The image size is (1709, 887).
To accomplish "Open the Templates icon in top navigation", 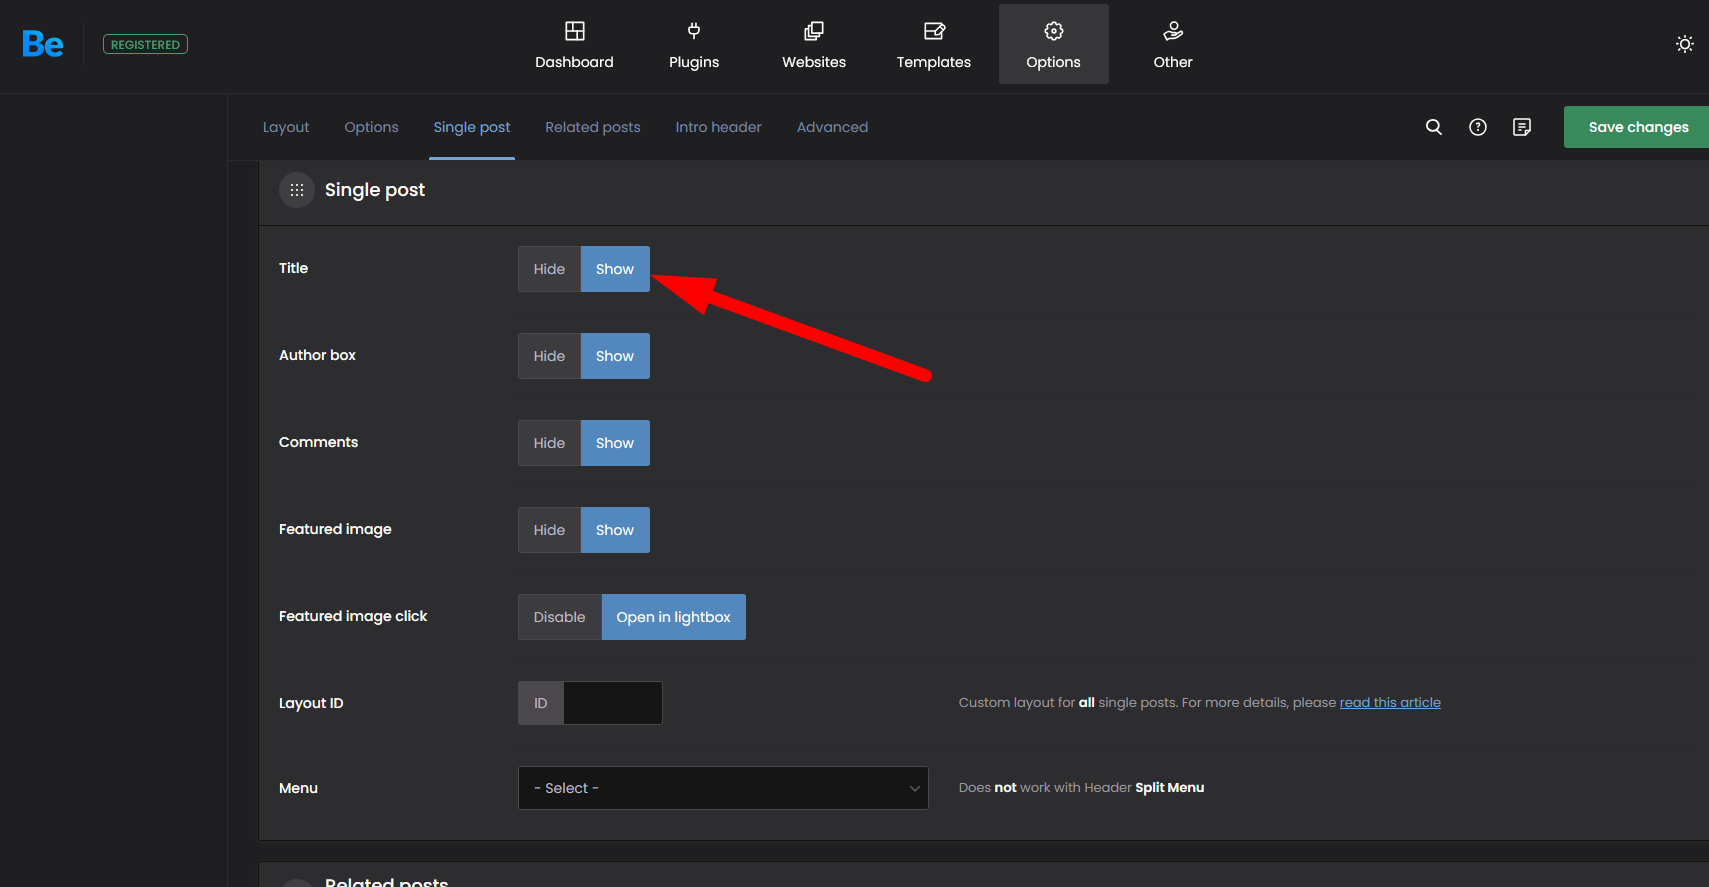I will (x=933, y=32).
